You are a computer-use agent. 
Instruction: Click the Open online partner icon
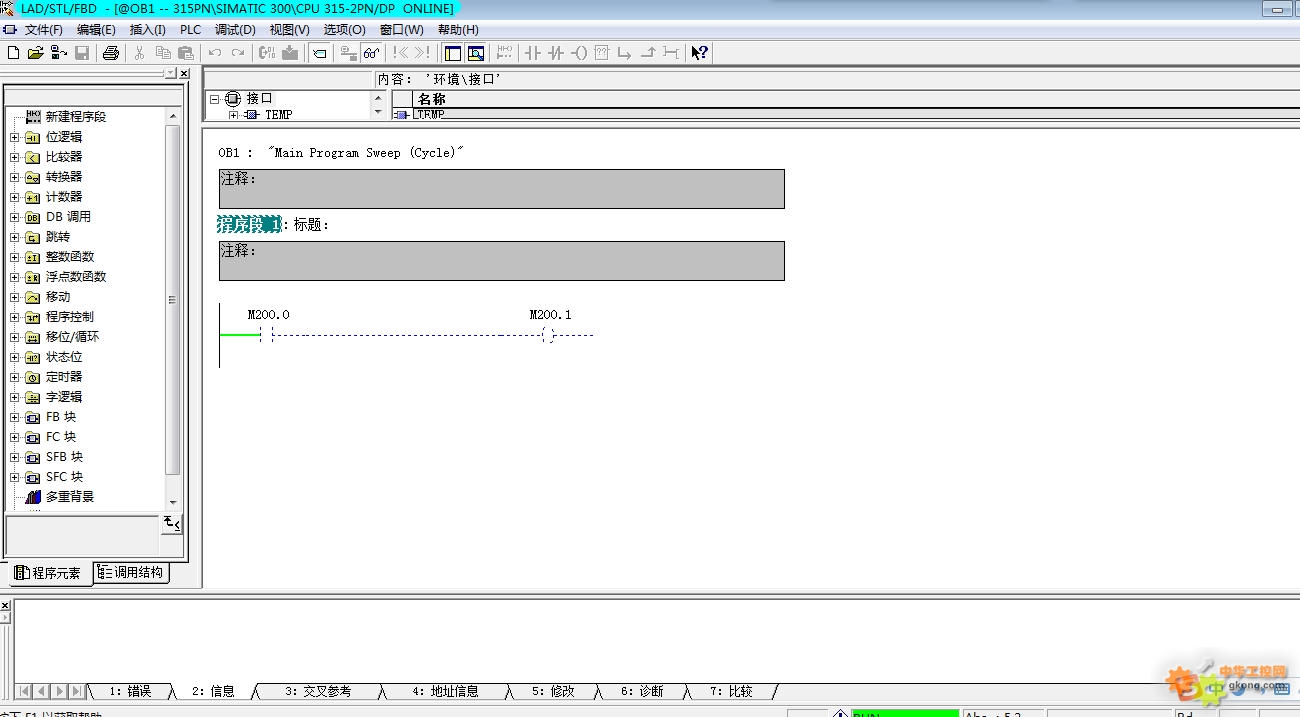coord(58,53)
